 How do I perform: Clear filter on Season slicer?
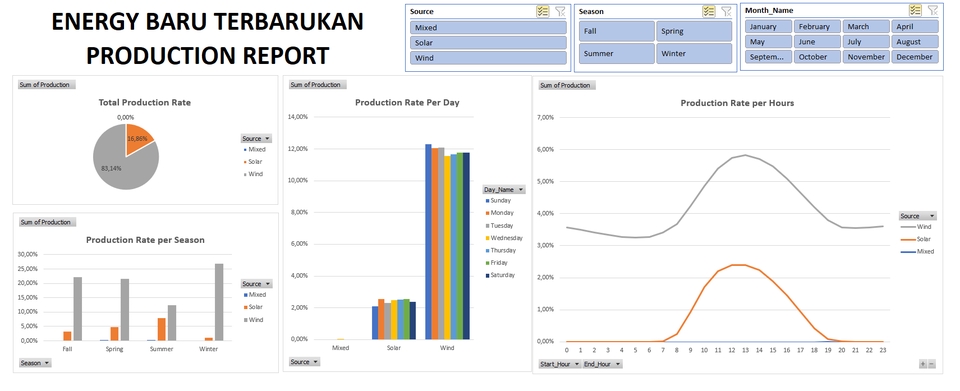point(726,11)
